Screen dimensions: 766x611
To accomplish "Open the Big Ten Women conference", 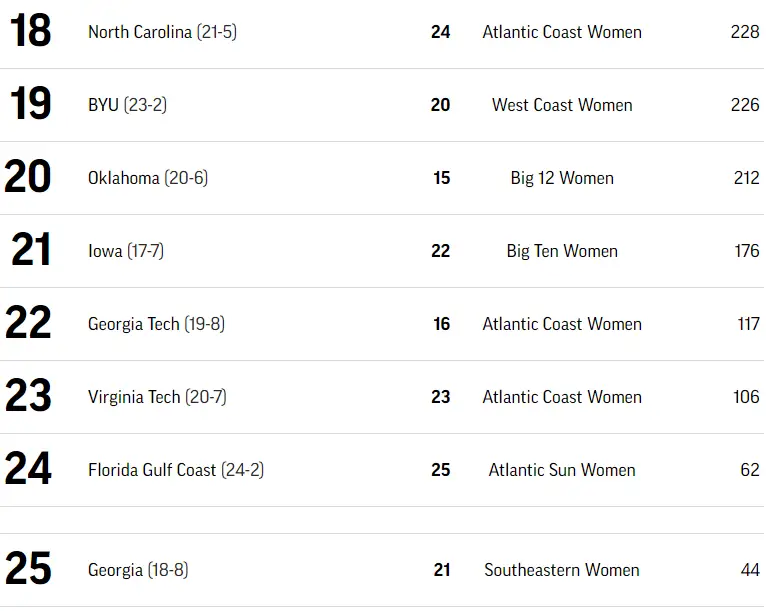I will (x=562, y=251).
